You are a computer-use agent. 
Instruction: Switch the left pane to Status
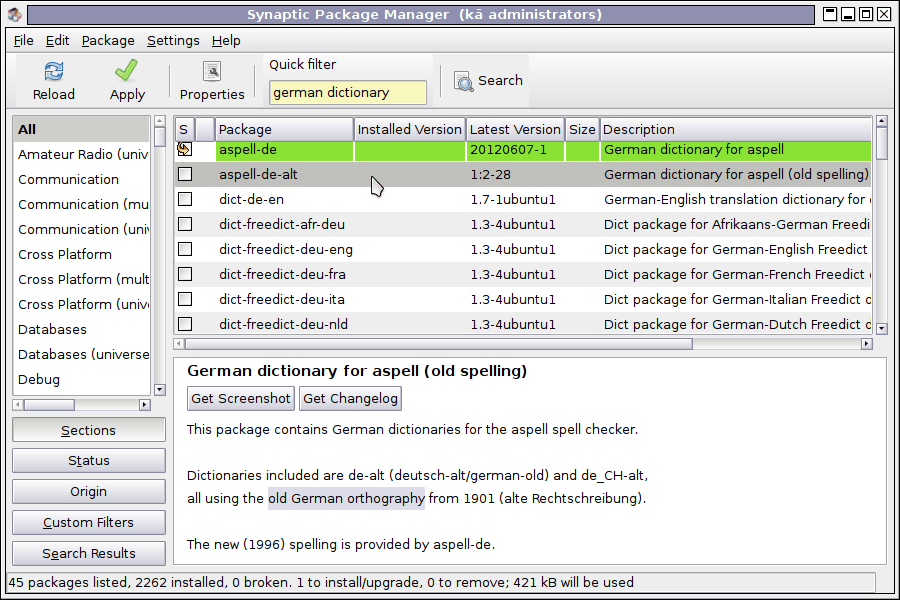[x=88, y=460]
